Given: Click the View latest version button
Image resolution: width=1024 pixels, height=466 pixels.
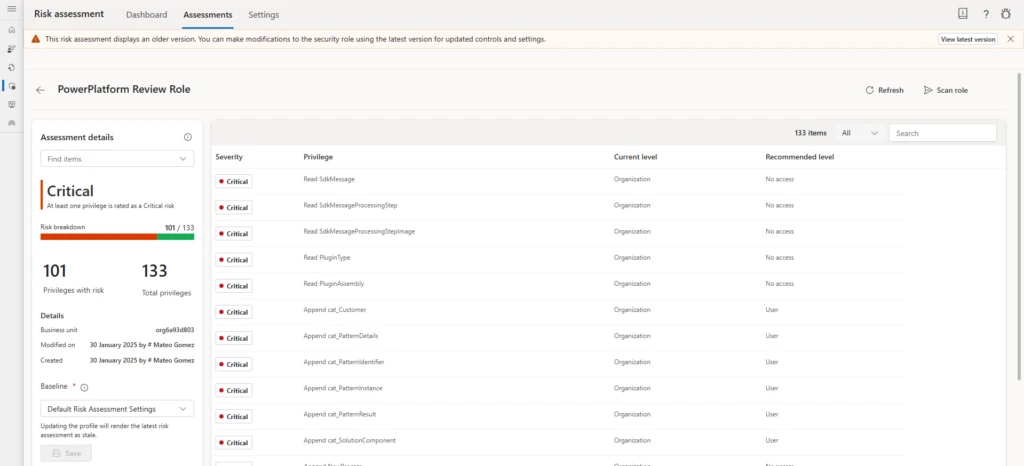Looking at the screenshot, I should point(968,39).
